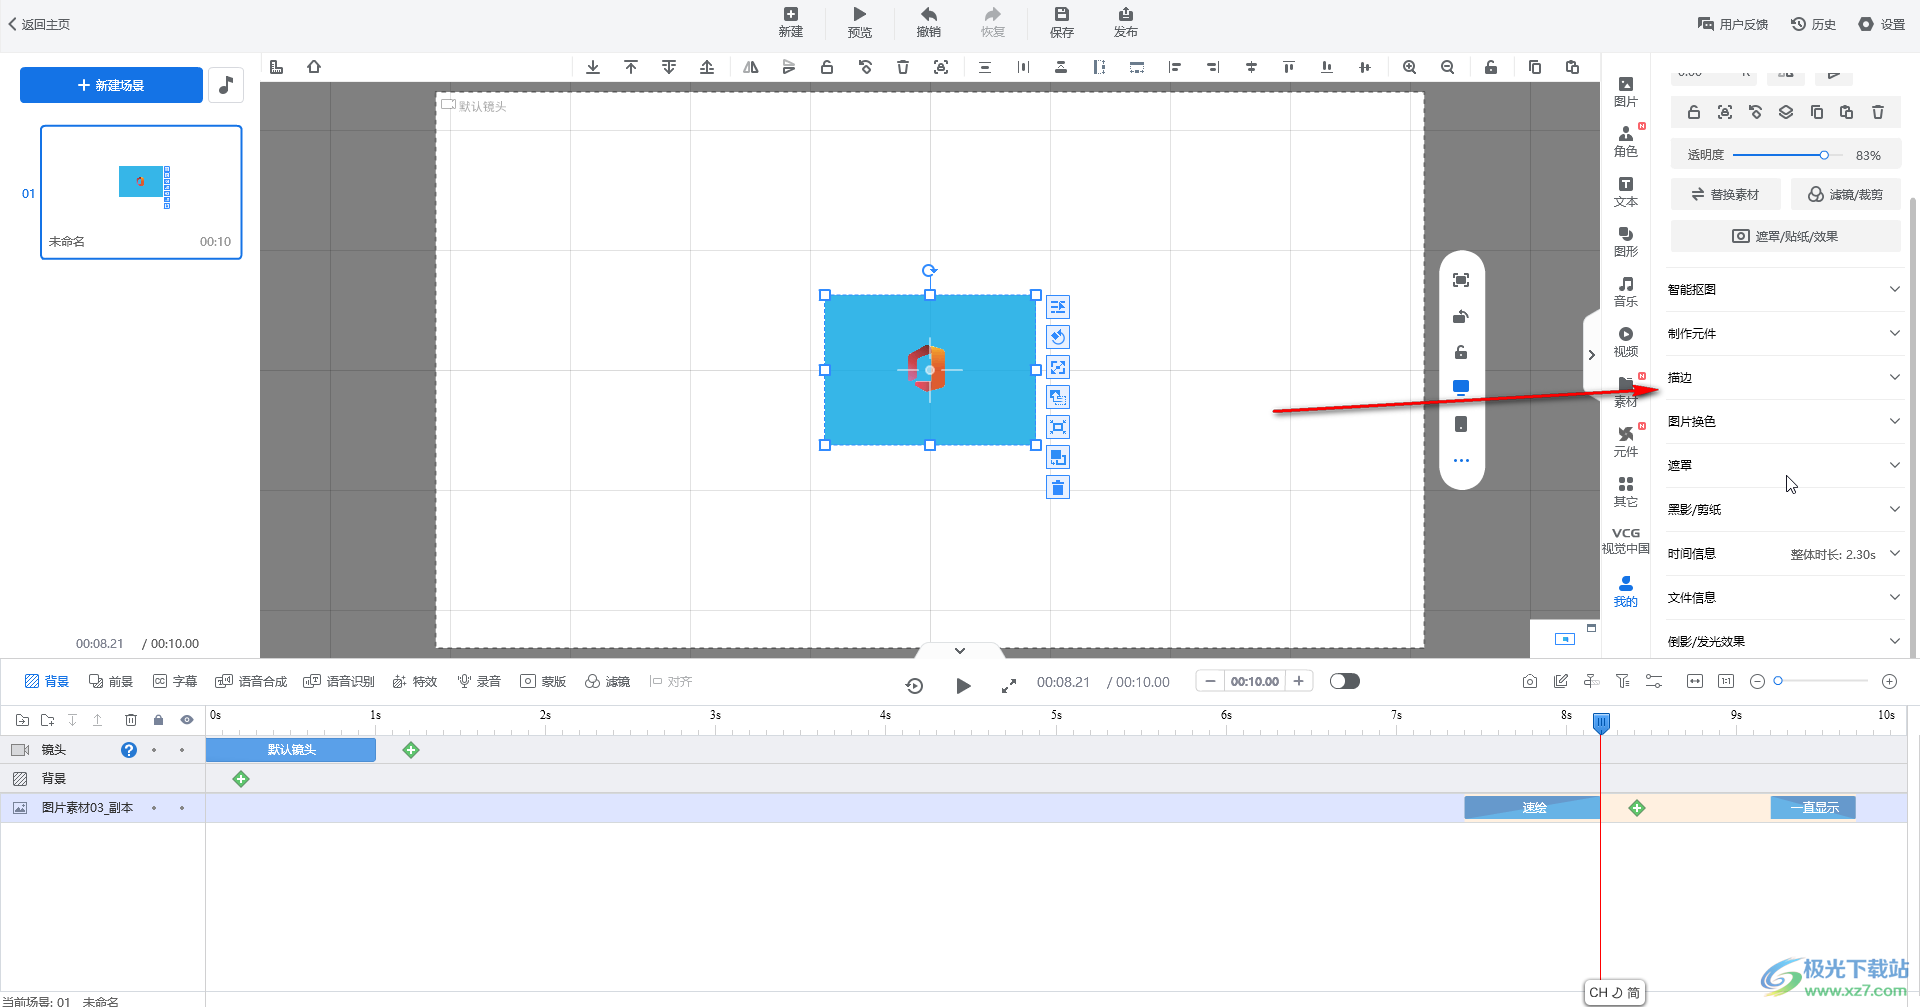Image resolution: width=1920 pixels, height=1007 pixels.
Task: Select scene 01 thumbnail 未命名
Action: pyautogui.click(x=141, y=192)
